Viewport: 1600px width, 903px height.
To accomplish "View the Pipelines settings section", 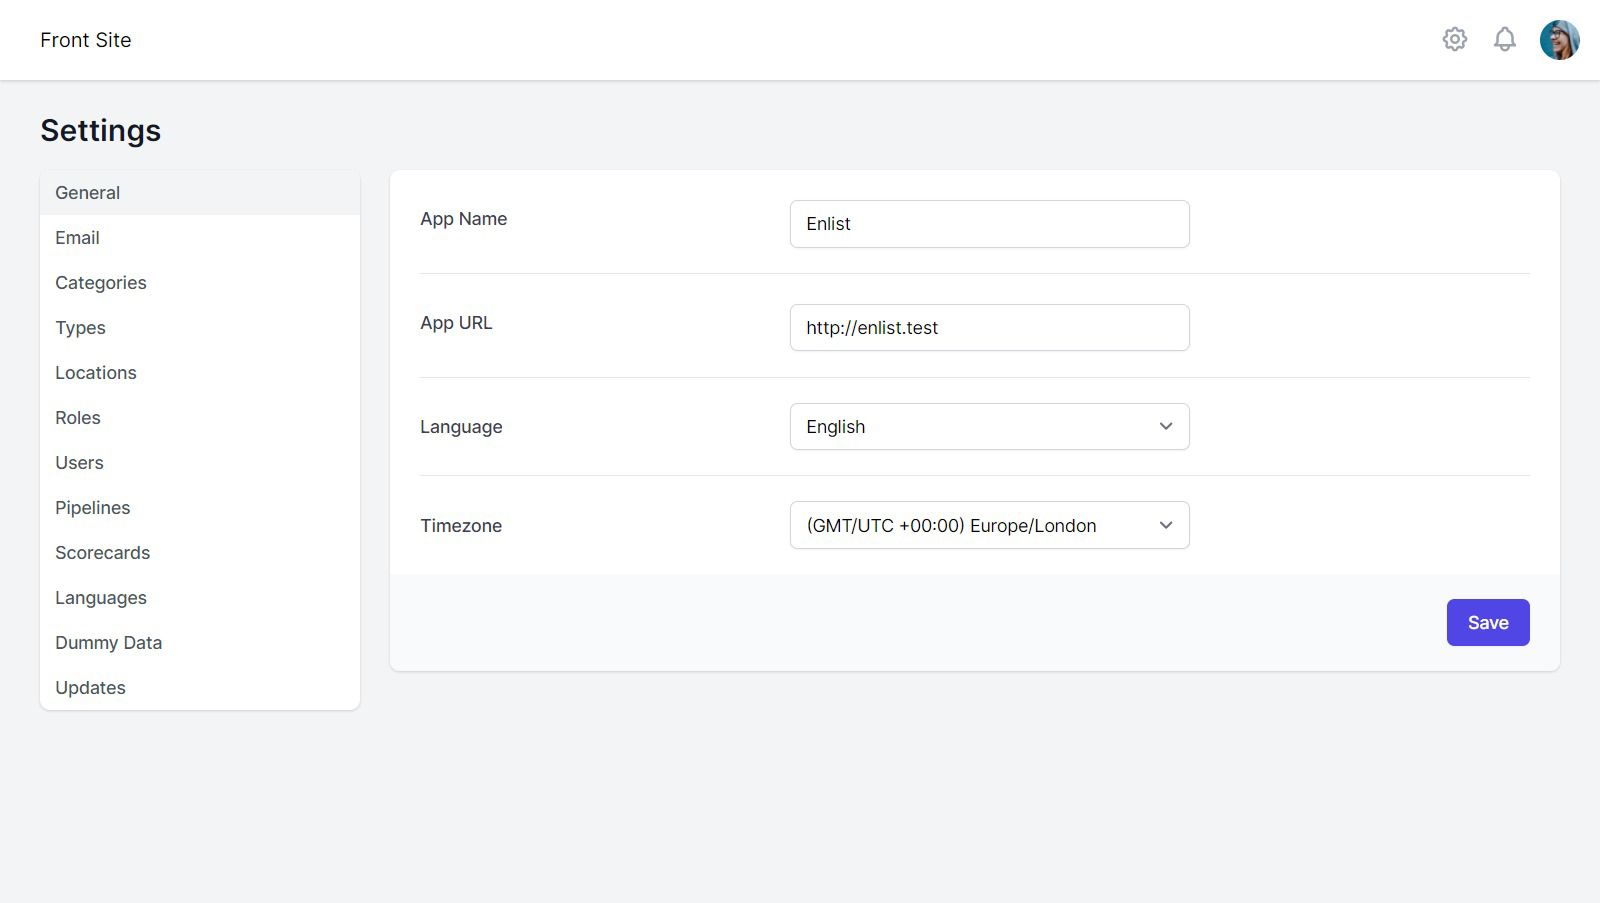I will [x=92, y=507].
